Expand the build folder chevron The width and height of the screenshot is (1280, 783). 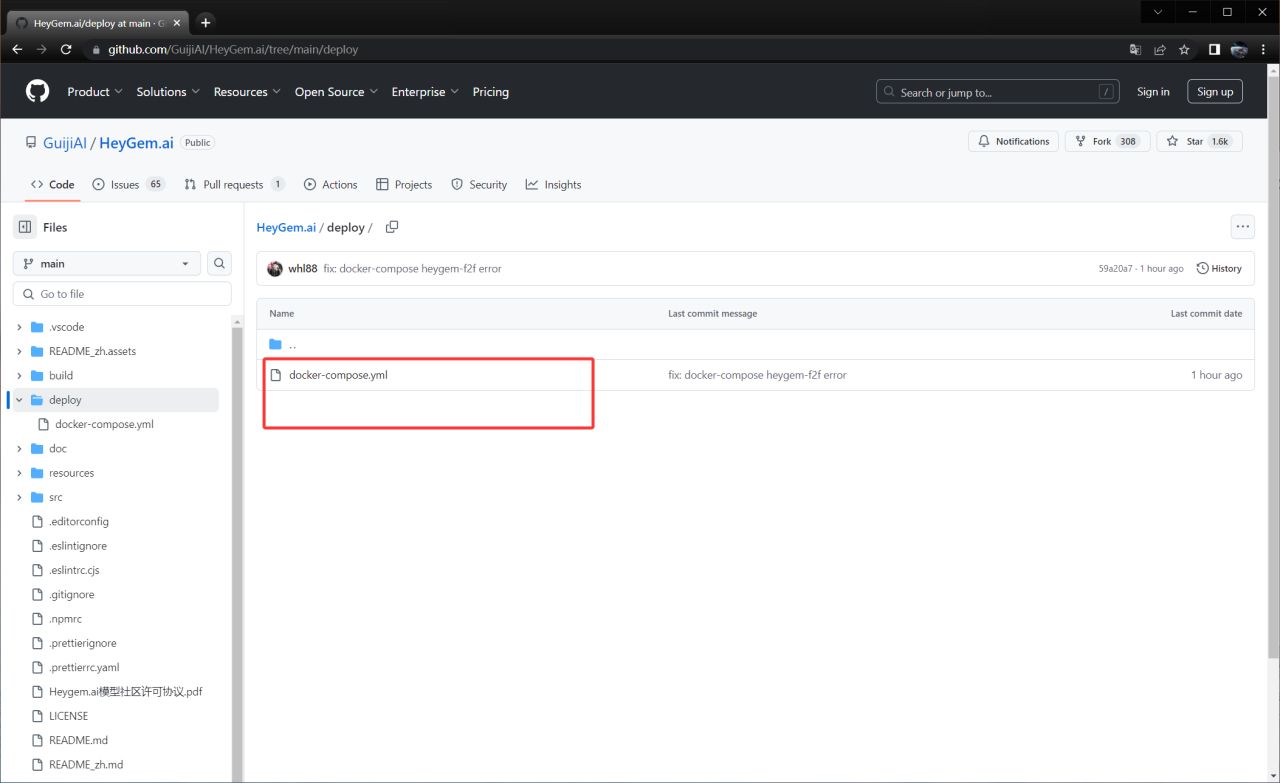click(19, 375)
